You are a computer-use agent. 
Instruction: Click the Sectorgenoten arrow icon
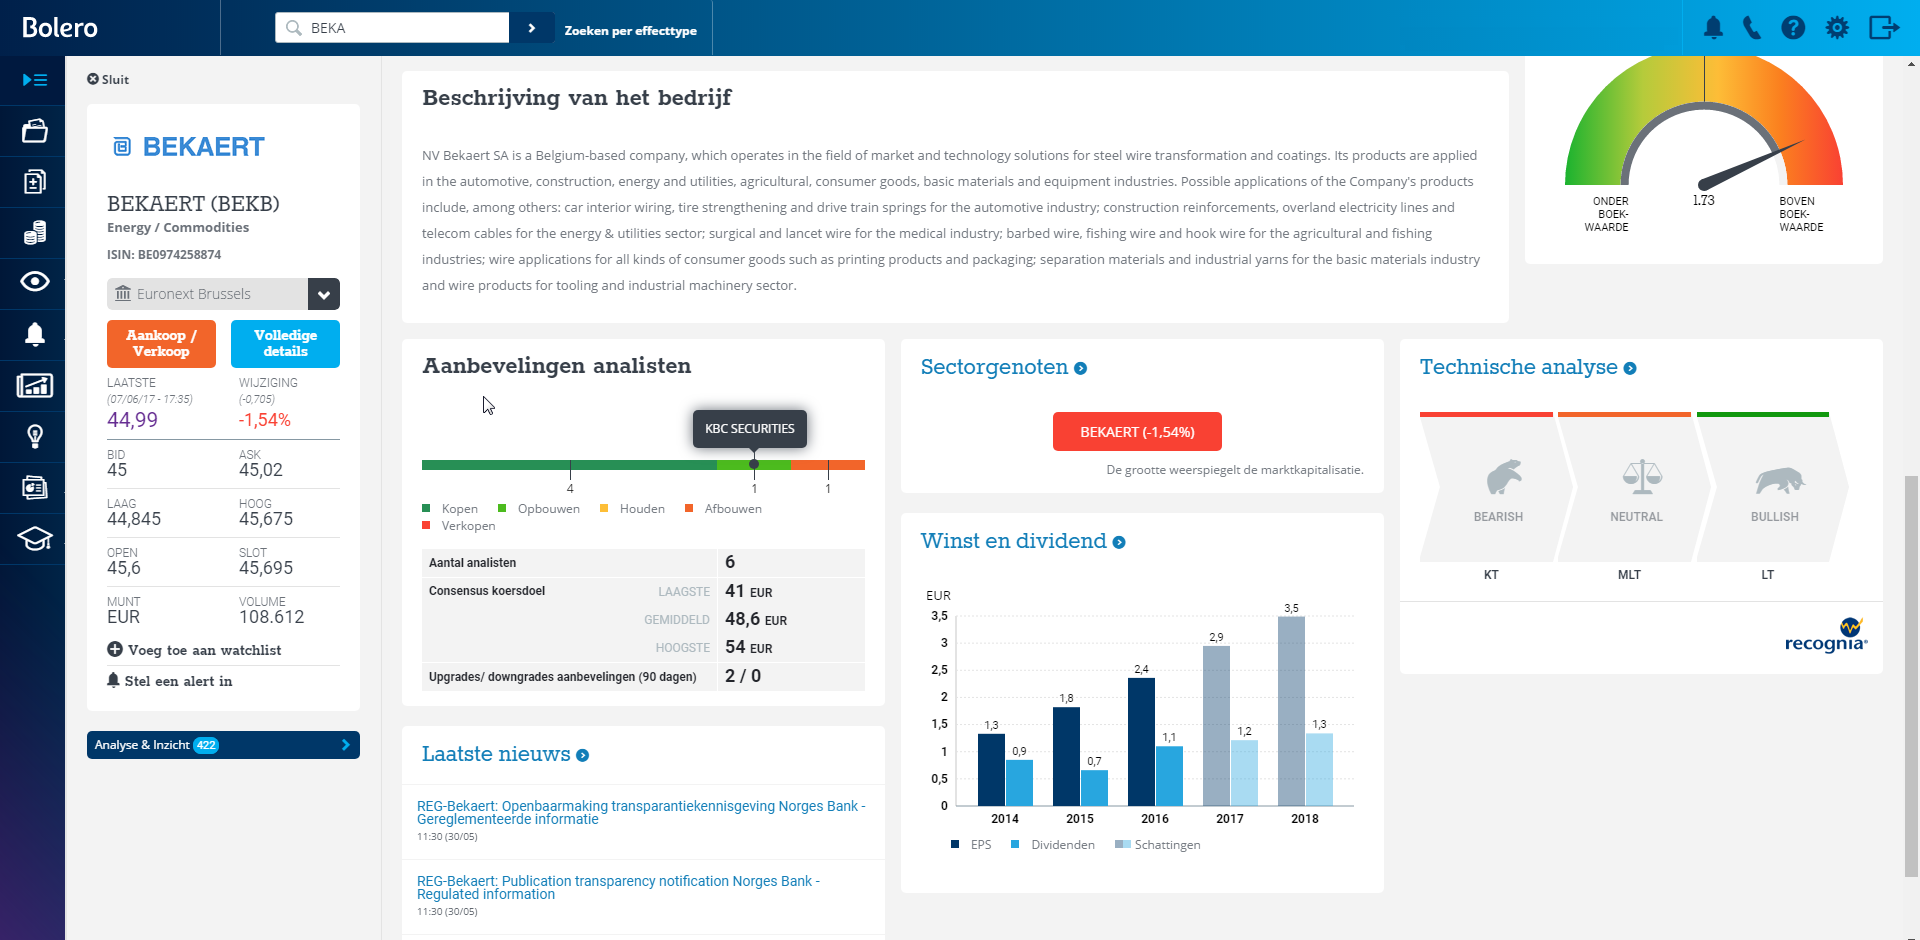click(x=1080, y=369)
